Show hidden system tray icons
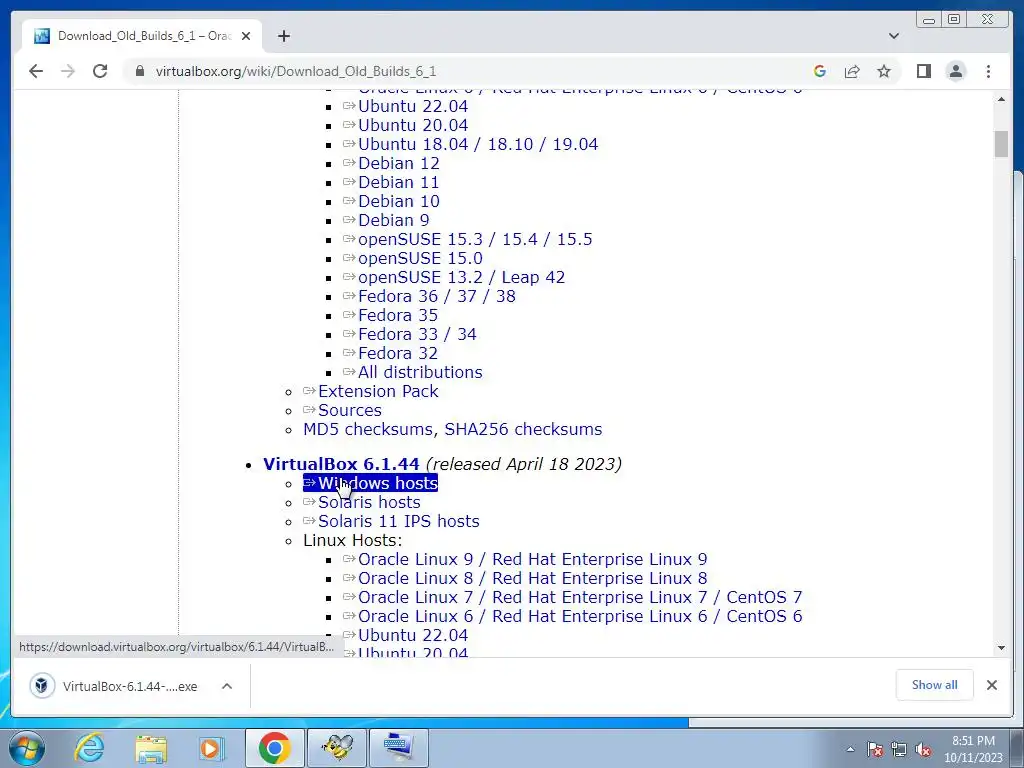Viewport: 1024px width, 768px height. [x=850, y=749]
